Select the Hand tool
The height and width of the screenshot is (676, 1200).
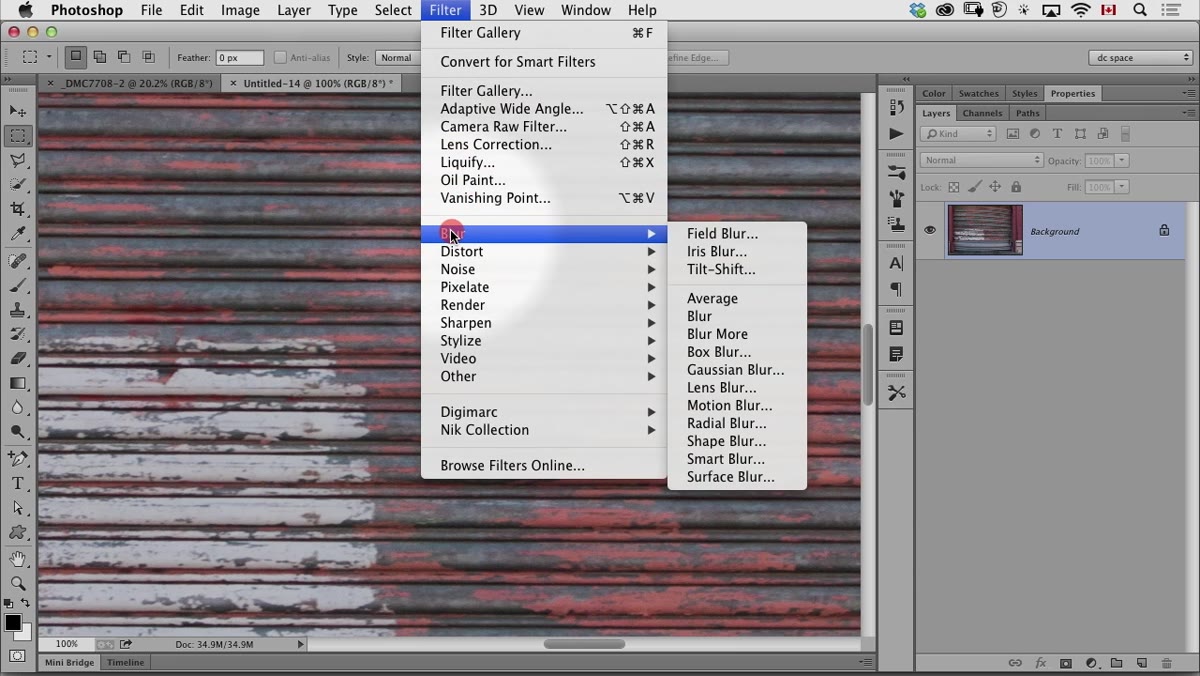(x=18, y=559)
